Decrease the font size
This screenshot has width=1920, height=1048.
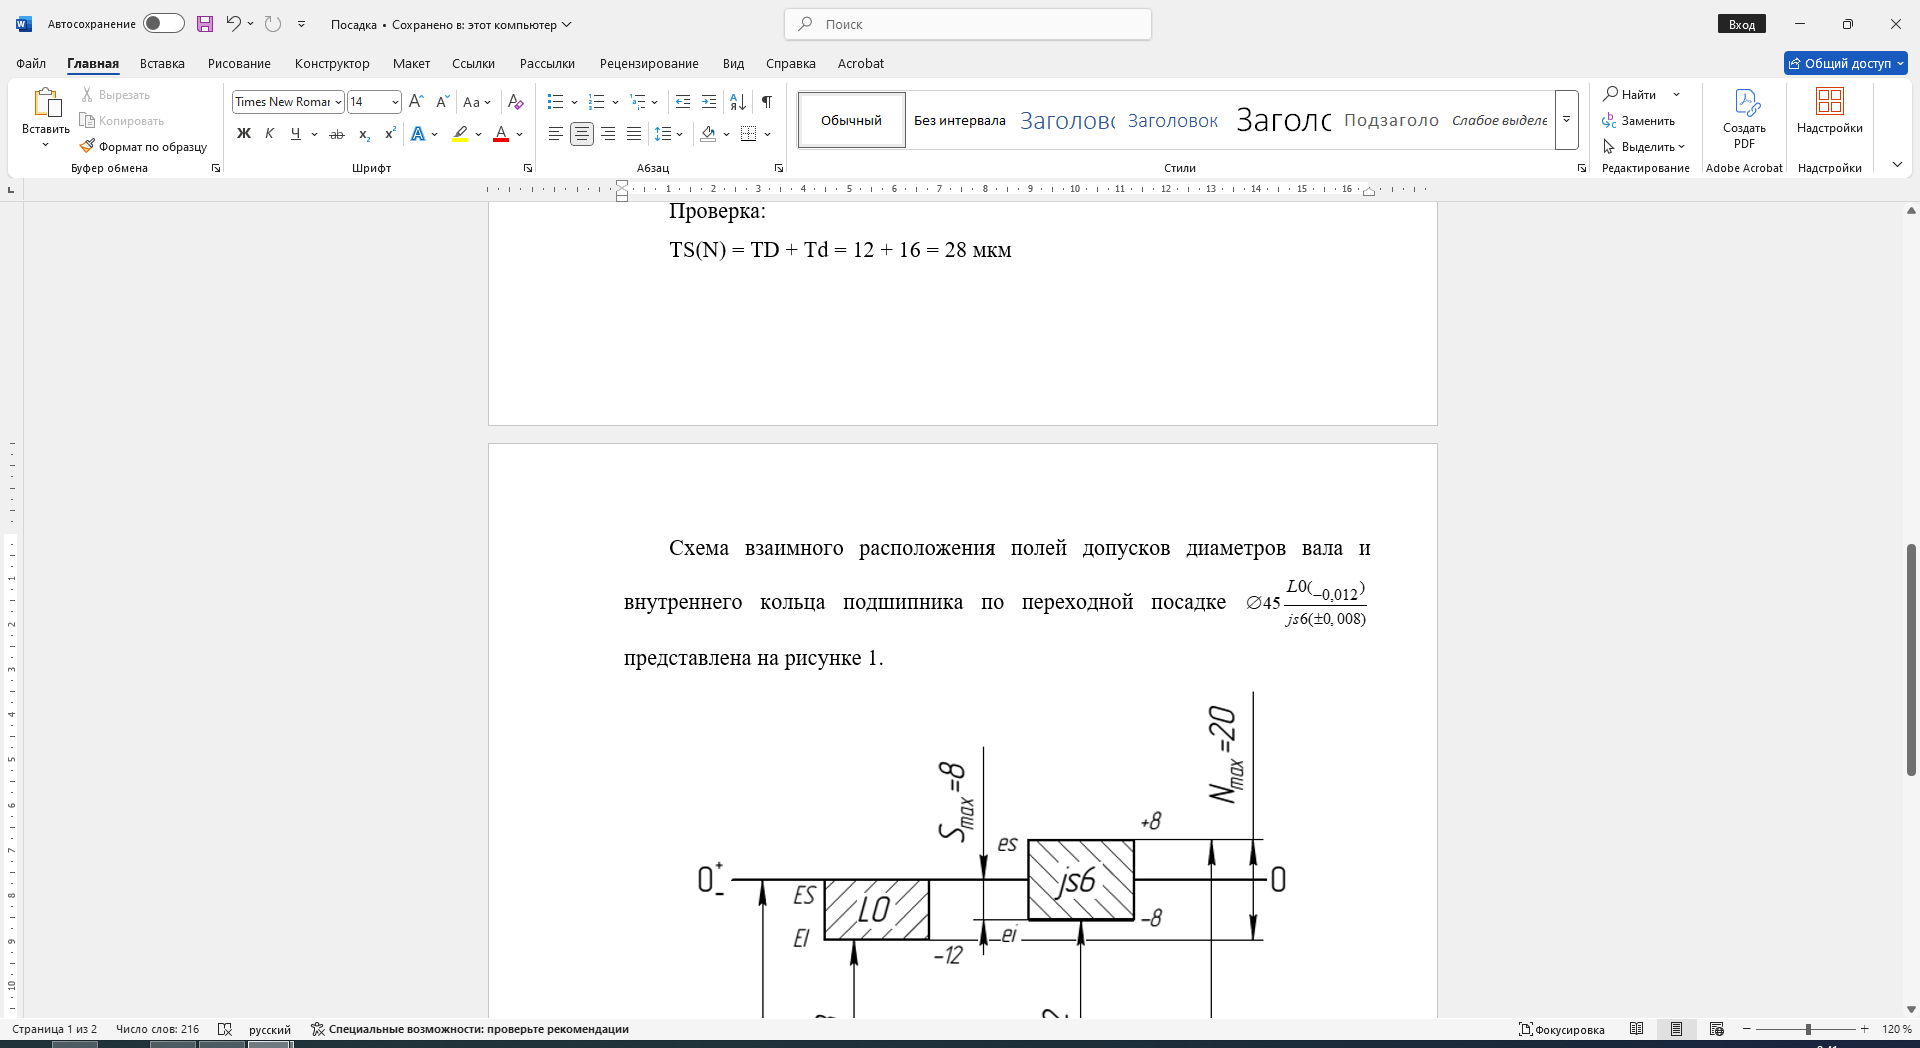(x=443, y=102)
